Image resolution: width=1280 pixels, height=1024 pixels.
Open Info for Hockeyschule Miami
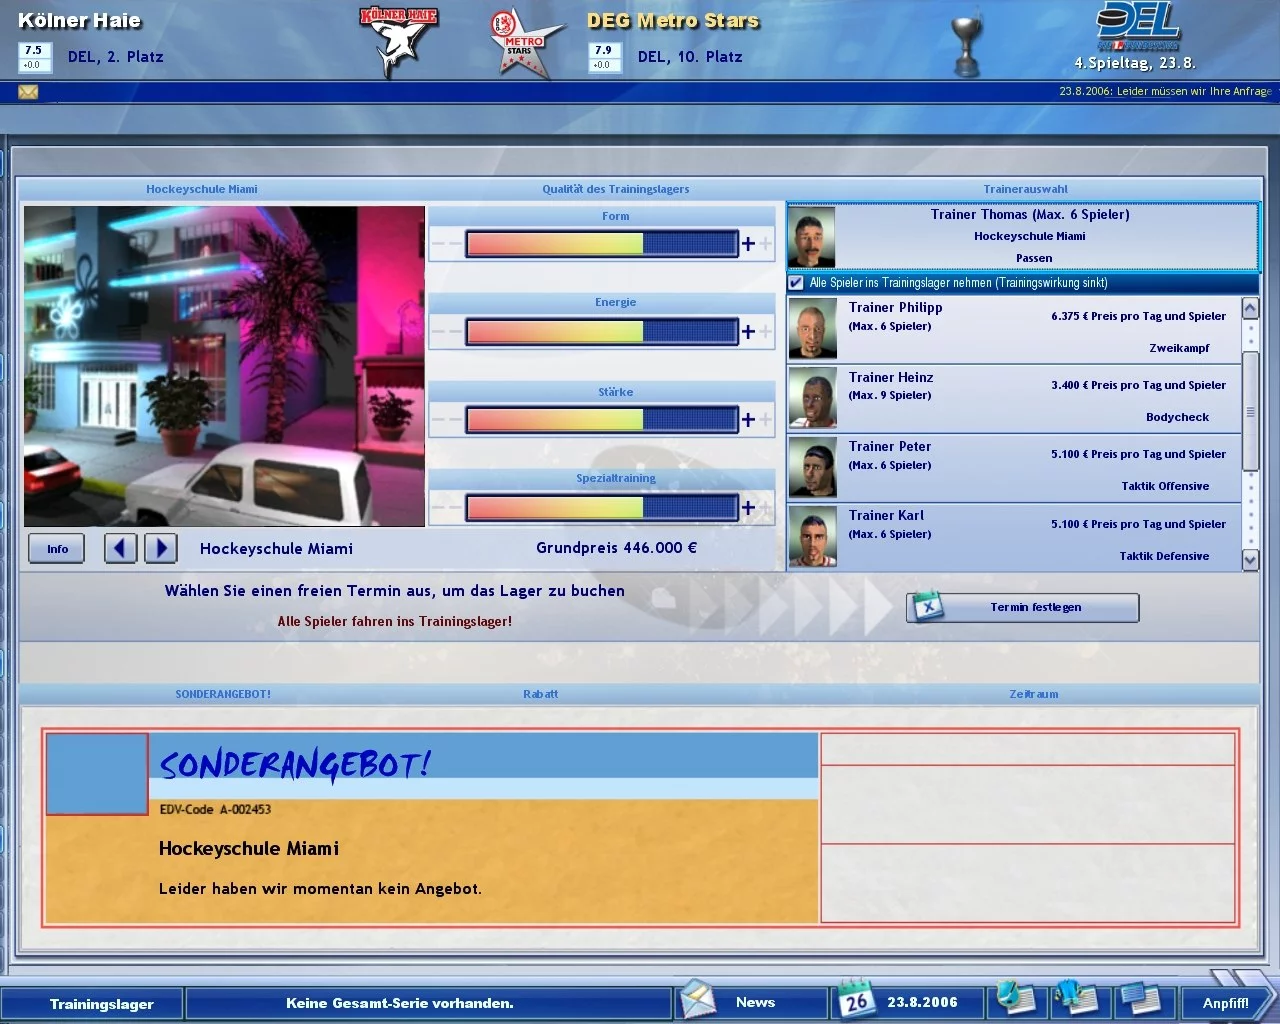55,548
